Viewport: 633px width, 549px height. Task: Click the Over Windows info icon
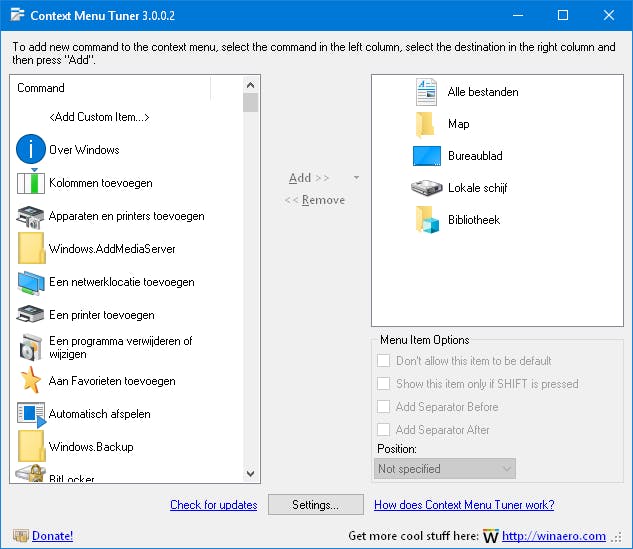(x=32, y=150)
